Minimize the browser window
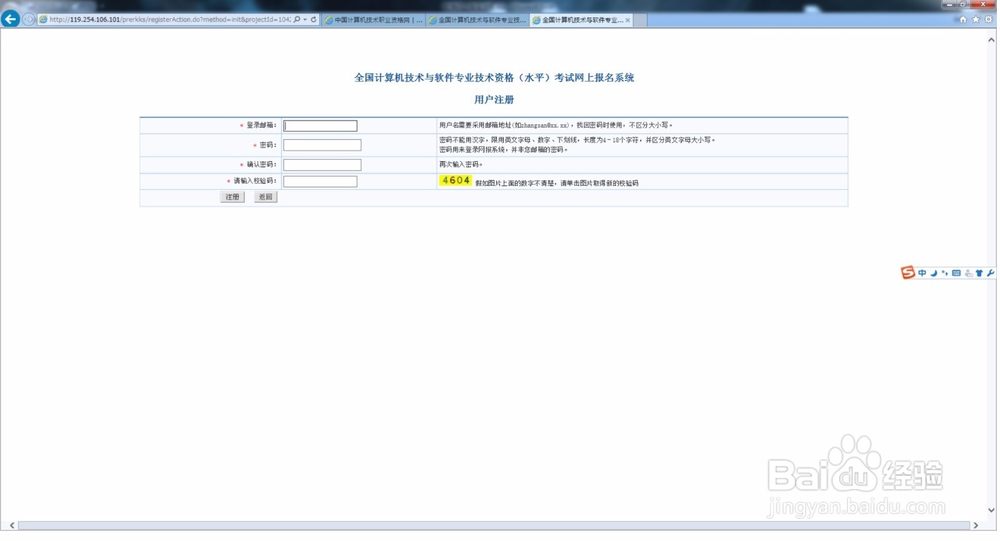The height and width of the screenshot is (541, 1000). pos(950,4)
